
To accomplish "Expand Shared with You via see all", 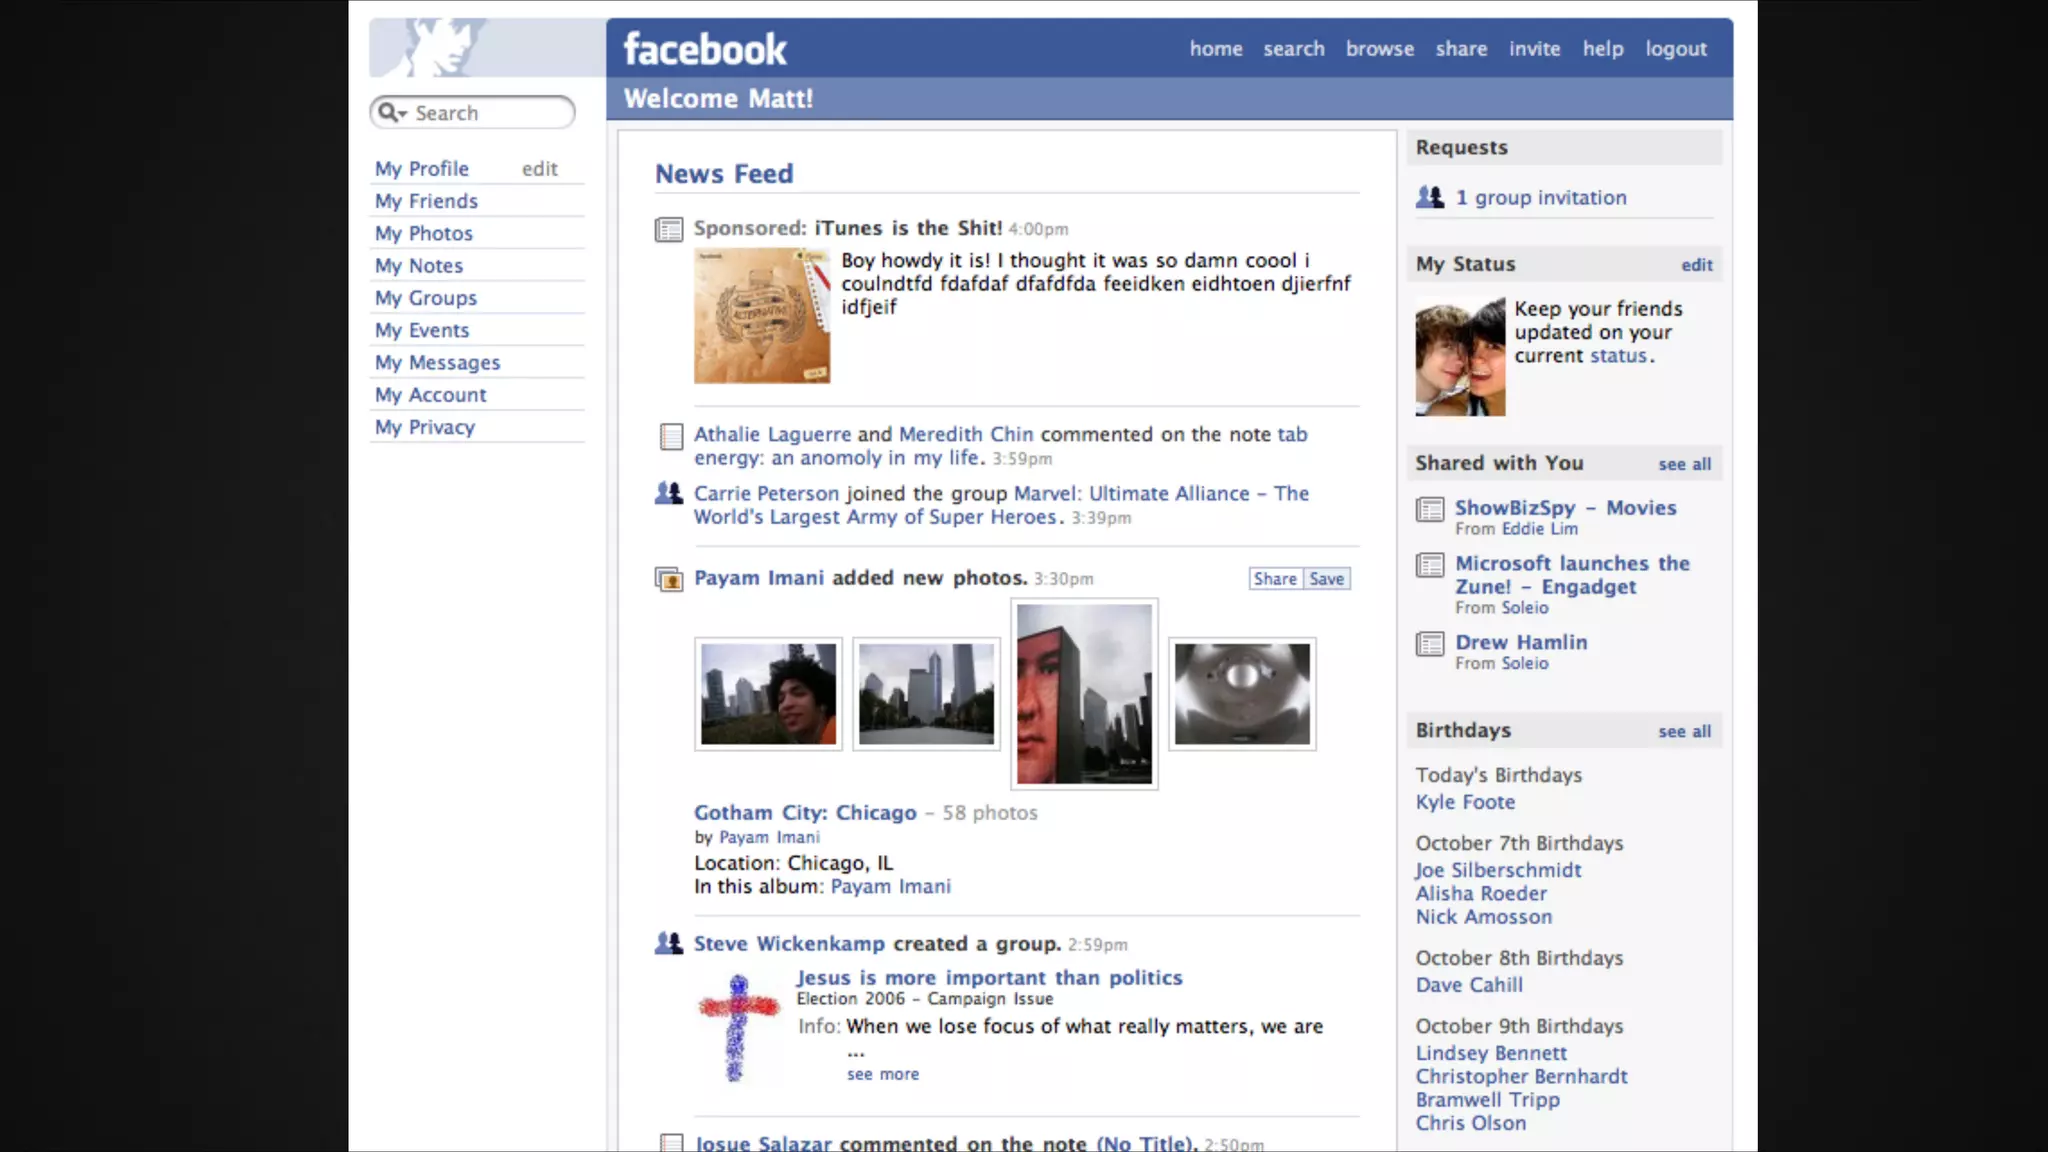I will click(1684, 464).
